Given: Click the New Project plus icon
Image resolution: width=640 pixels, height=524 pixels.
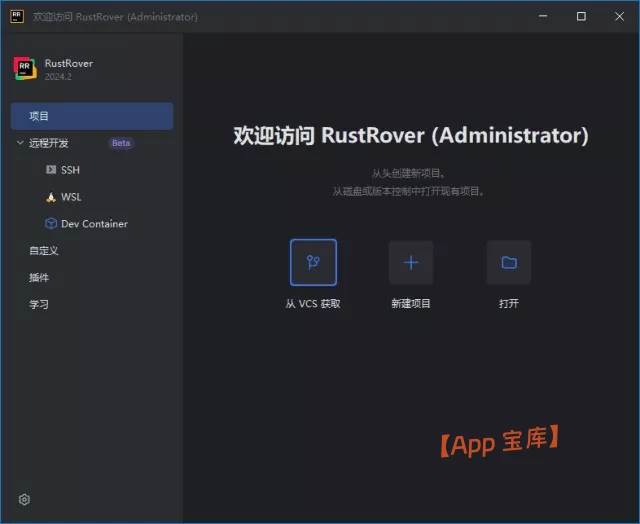Looking at the screenshot, I should pos(411,262).
